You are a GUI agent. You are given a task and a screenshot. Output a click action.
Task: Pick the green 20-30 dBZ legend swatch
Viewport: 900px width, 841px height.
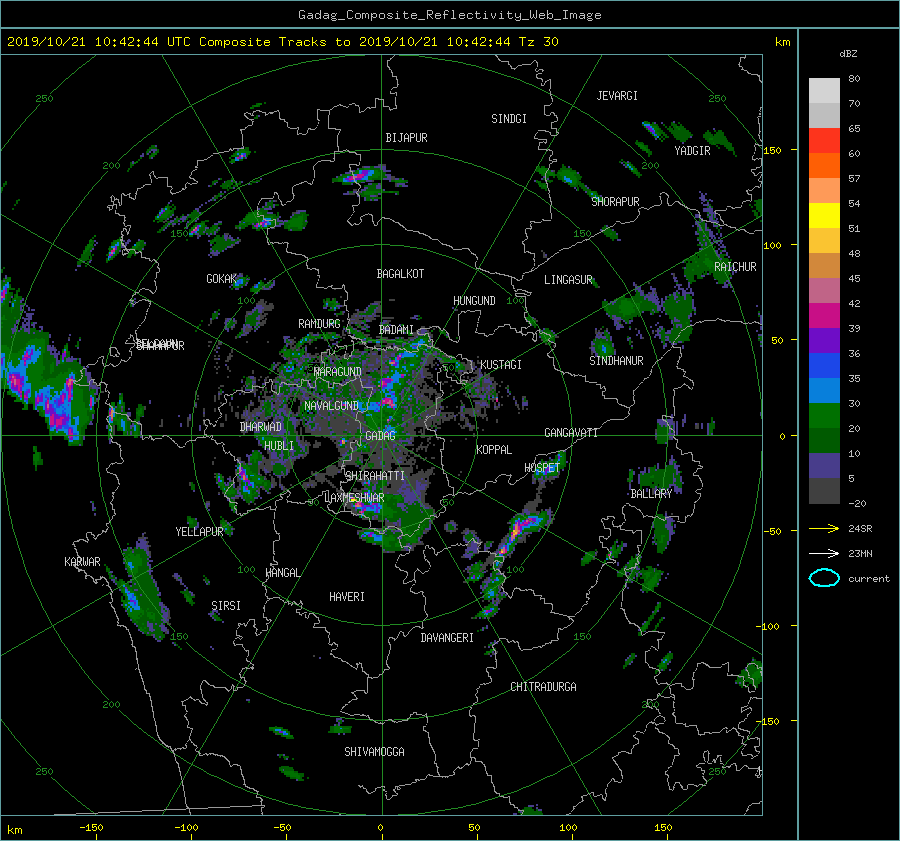[824, 415]
